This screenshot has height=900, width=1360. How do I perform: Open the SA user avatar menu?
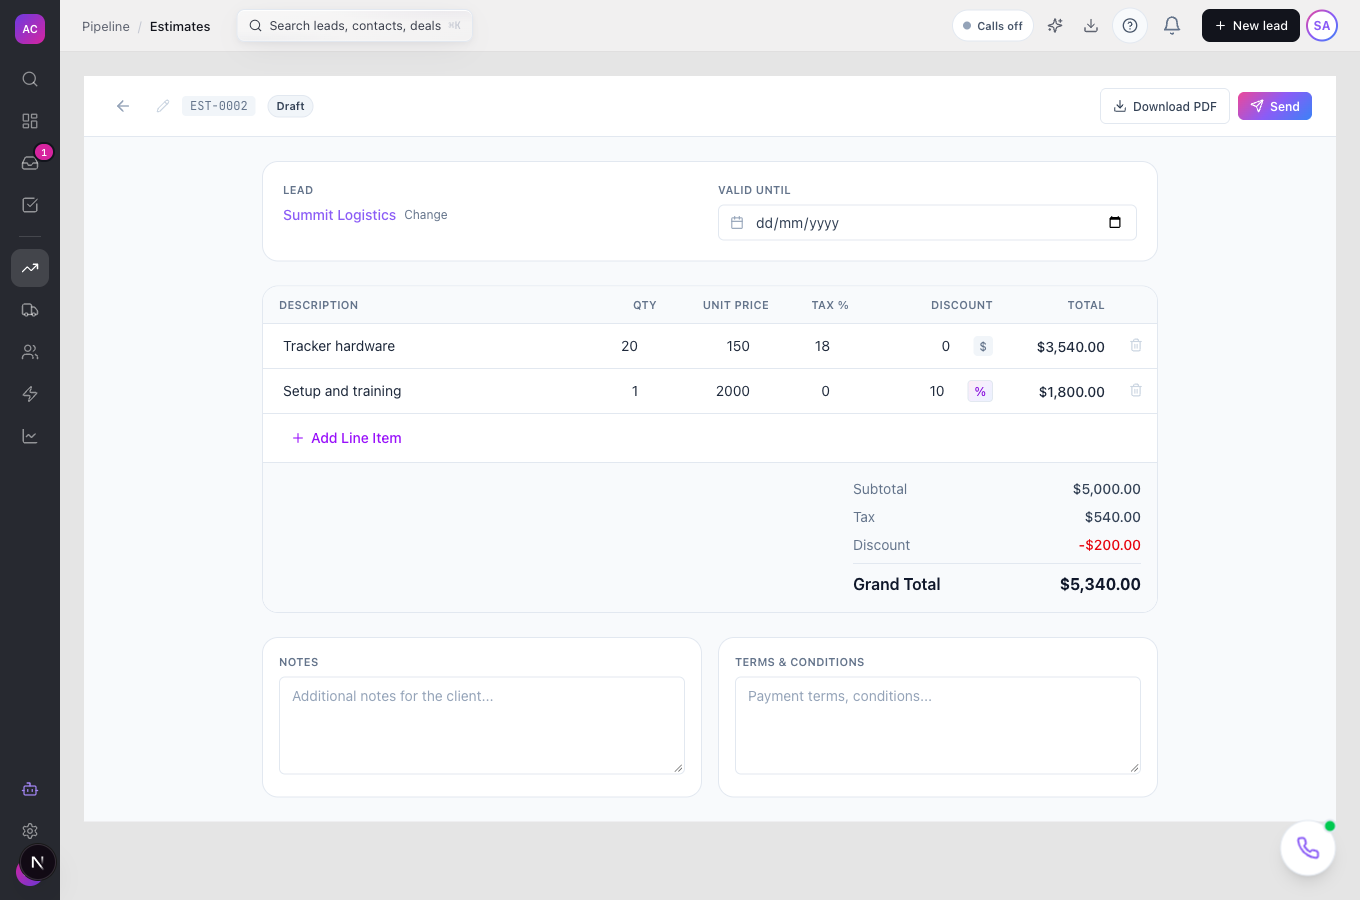1322,26
